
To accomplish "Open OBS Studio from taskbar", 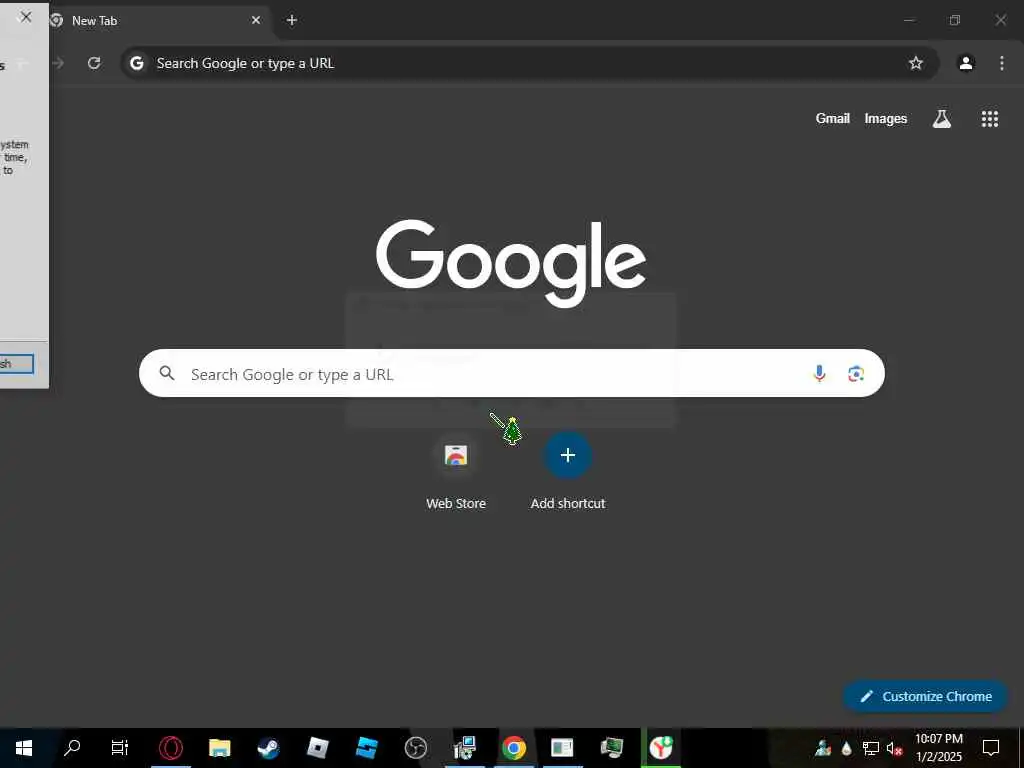I will (x=415, y=748).
